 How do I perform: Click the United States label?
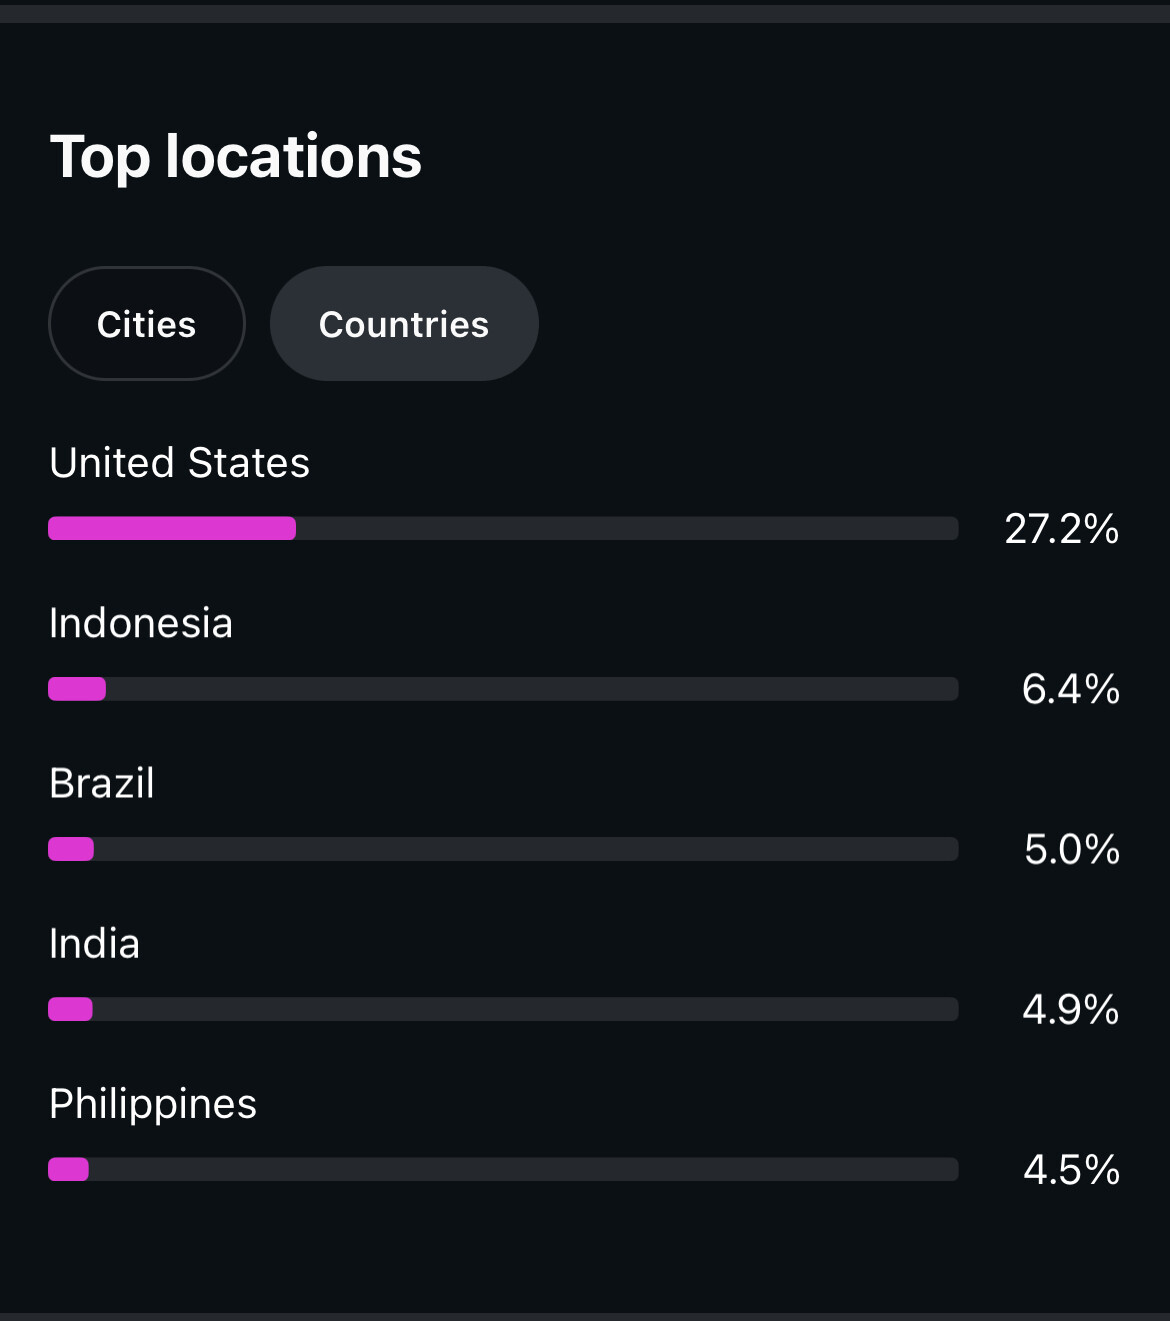click(x=179, y=463)
